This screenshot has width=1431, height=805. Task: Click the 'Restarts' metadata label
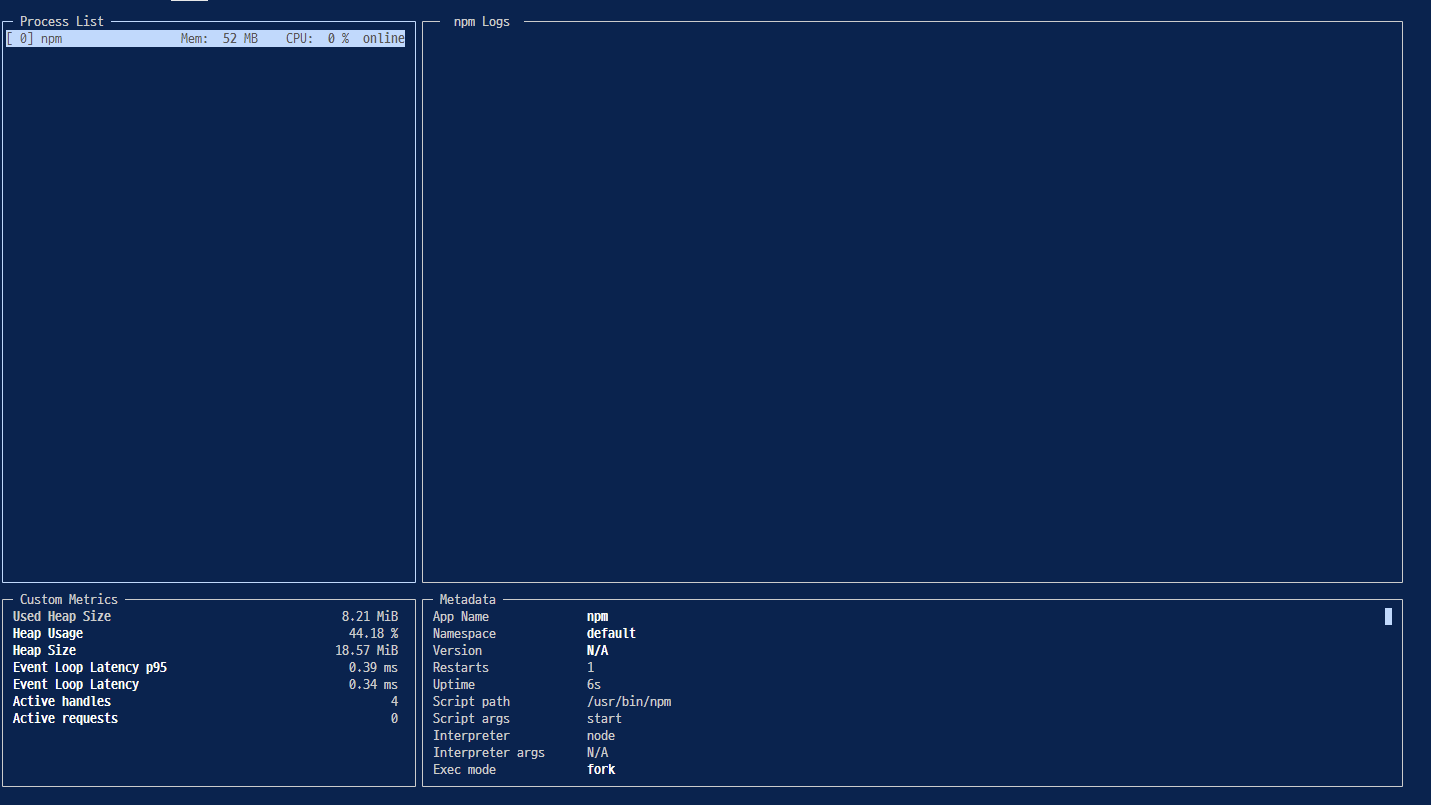[x=461, y=667]
